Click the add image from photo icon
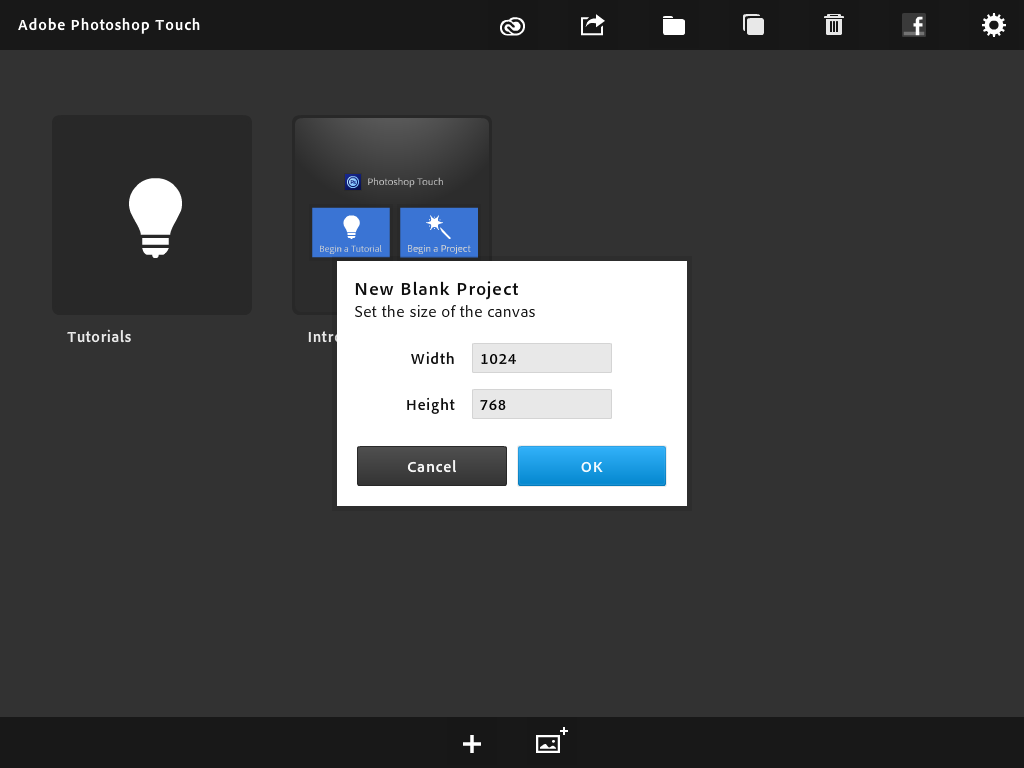 (551, 742)
